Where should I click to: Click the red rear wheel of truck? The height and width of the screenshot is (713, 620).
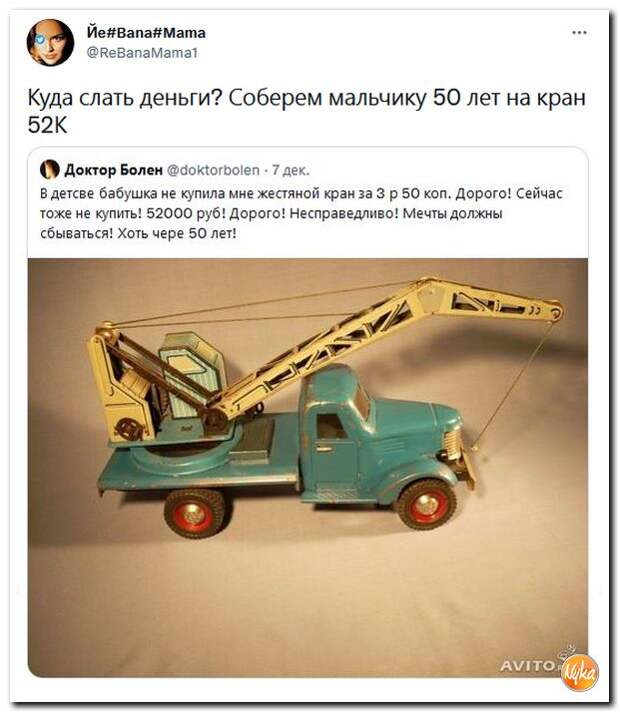pos(194,513)
